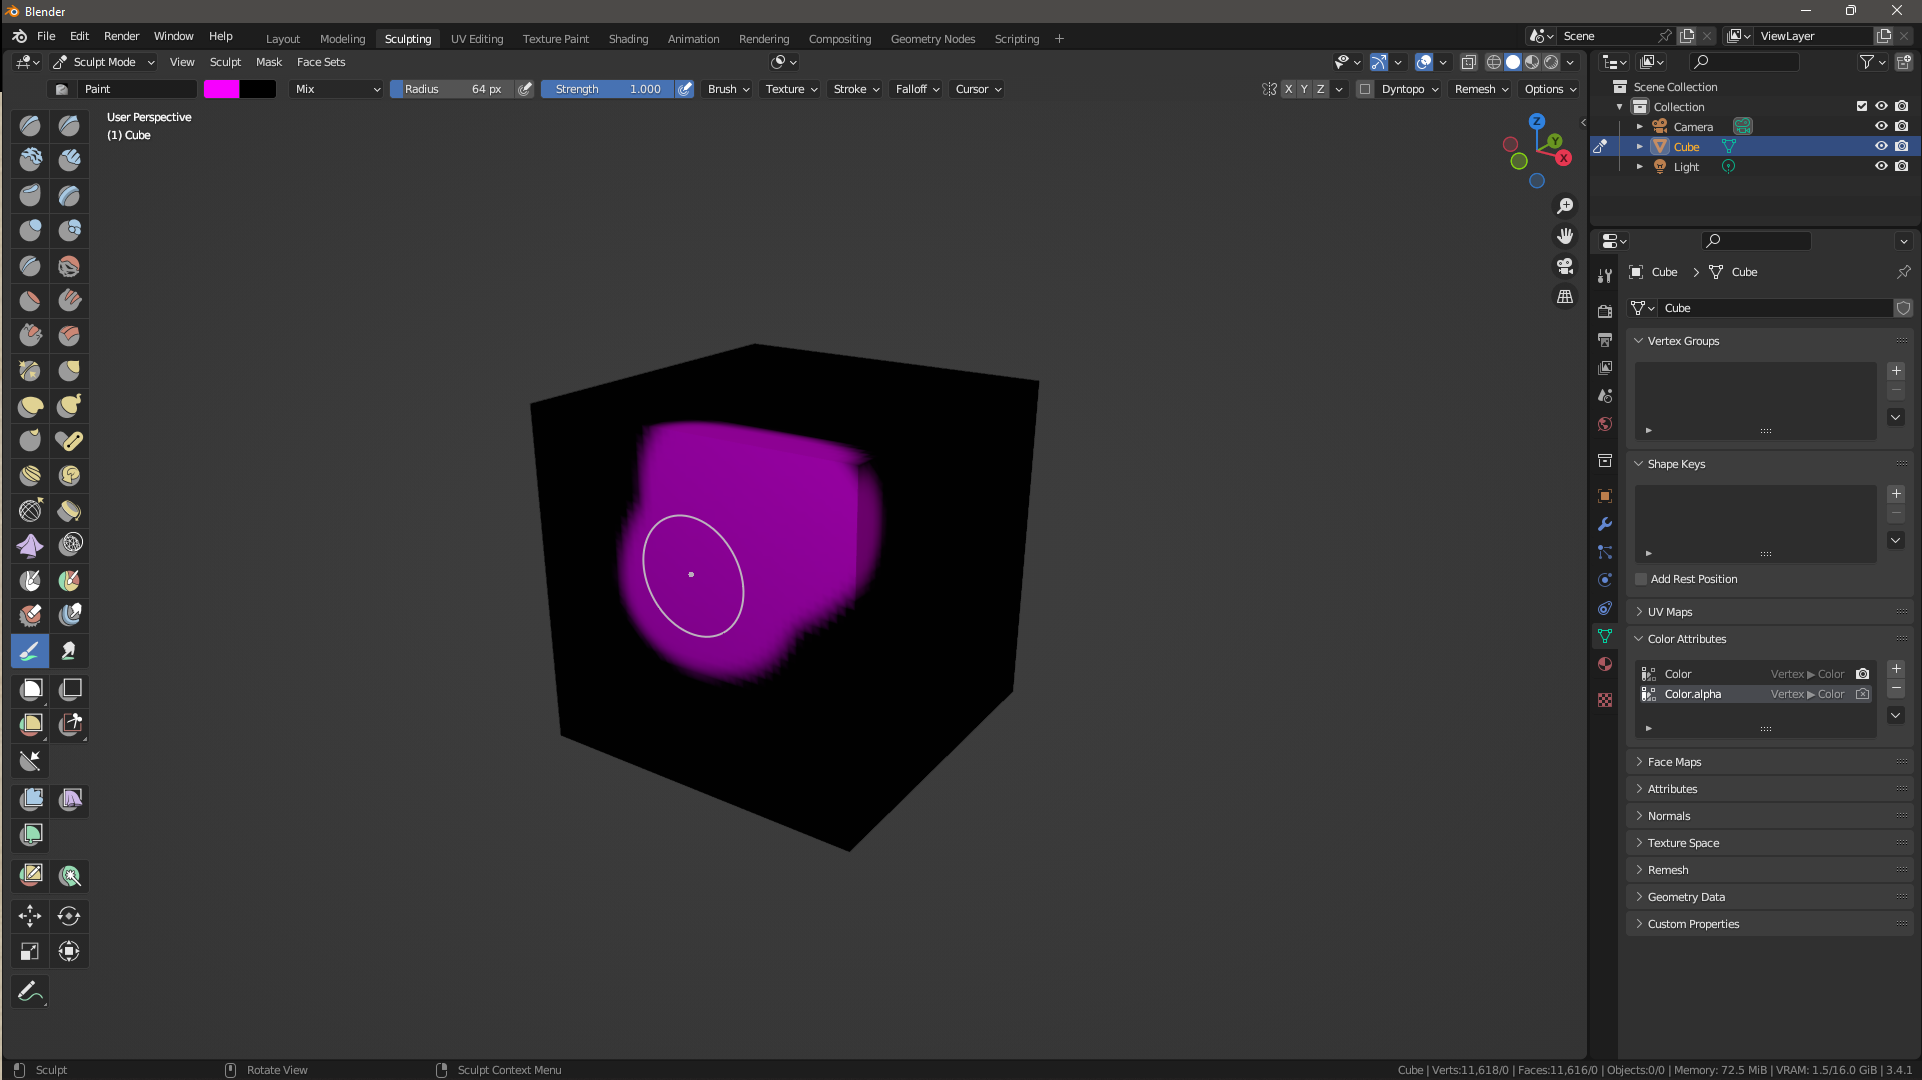Open the Modifiers wrench properties tab
The width and height of the screenshot is (1922, 1080).
[1605, 524]
